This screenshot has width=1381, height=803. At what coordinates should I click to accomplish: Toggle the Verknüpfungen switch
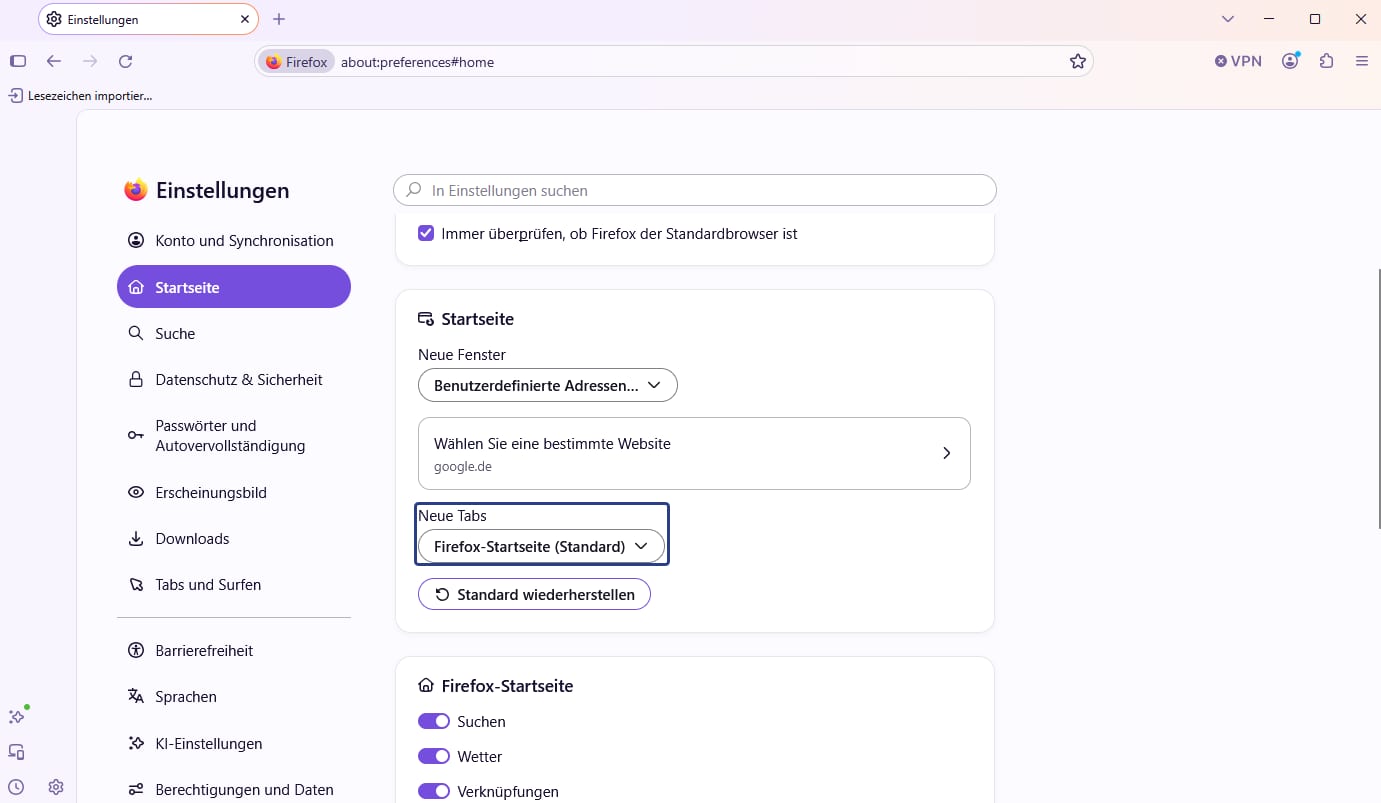click(x=434, y=791)
